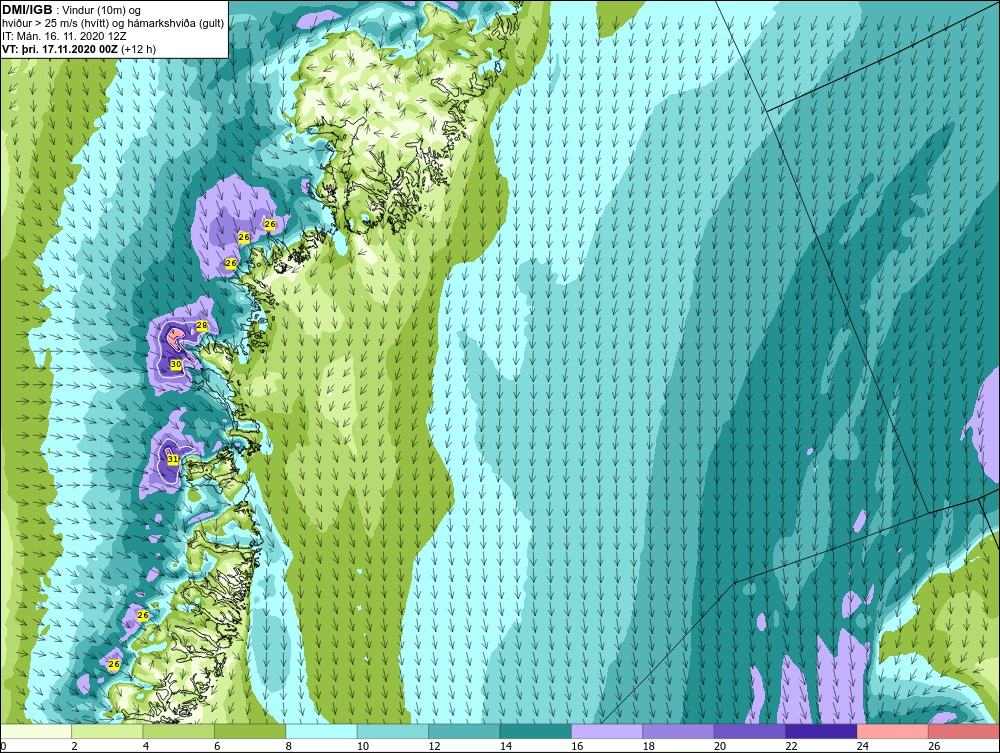Click the legend tick label '24'
The image size is (1000, 753).
click(863, 747)
